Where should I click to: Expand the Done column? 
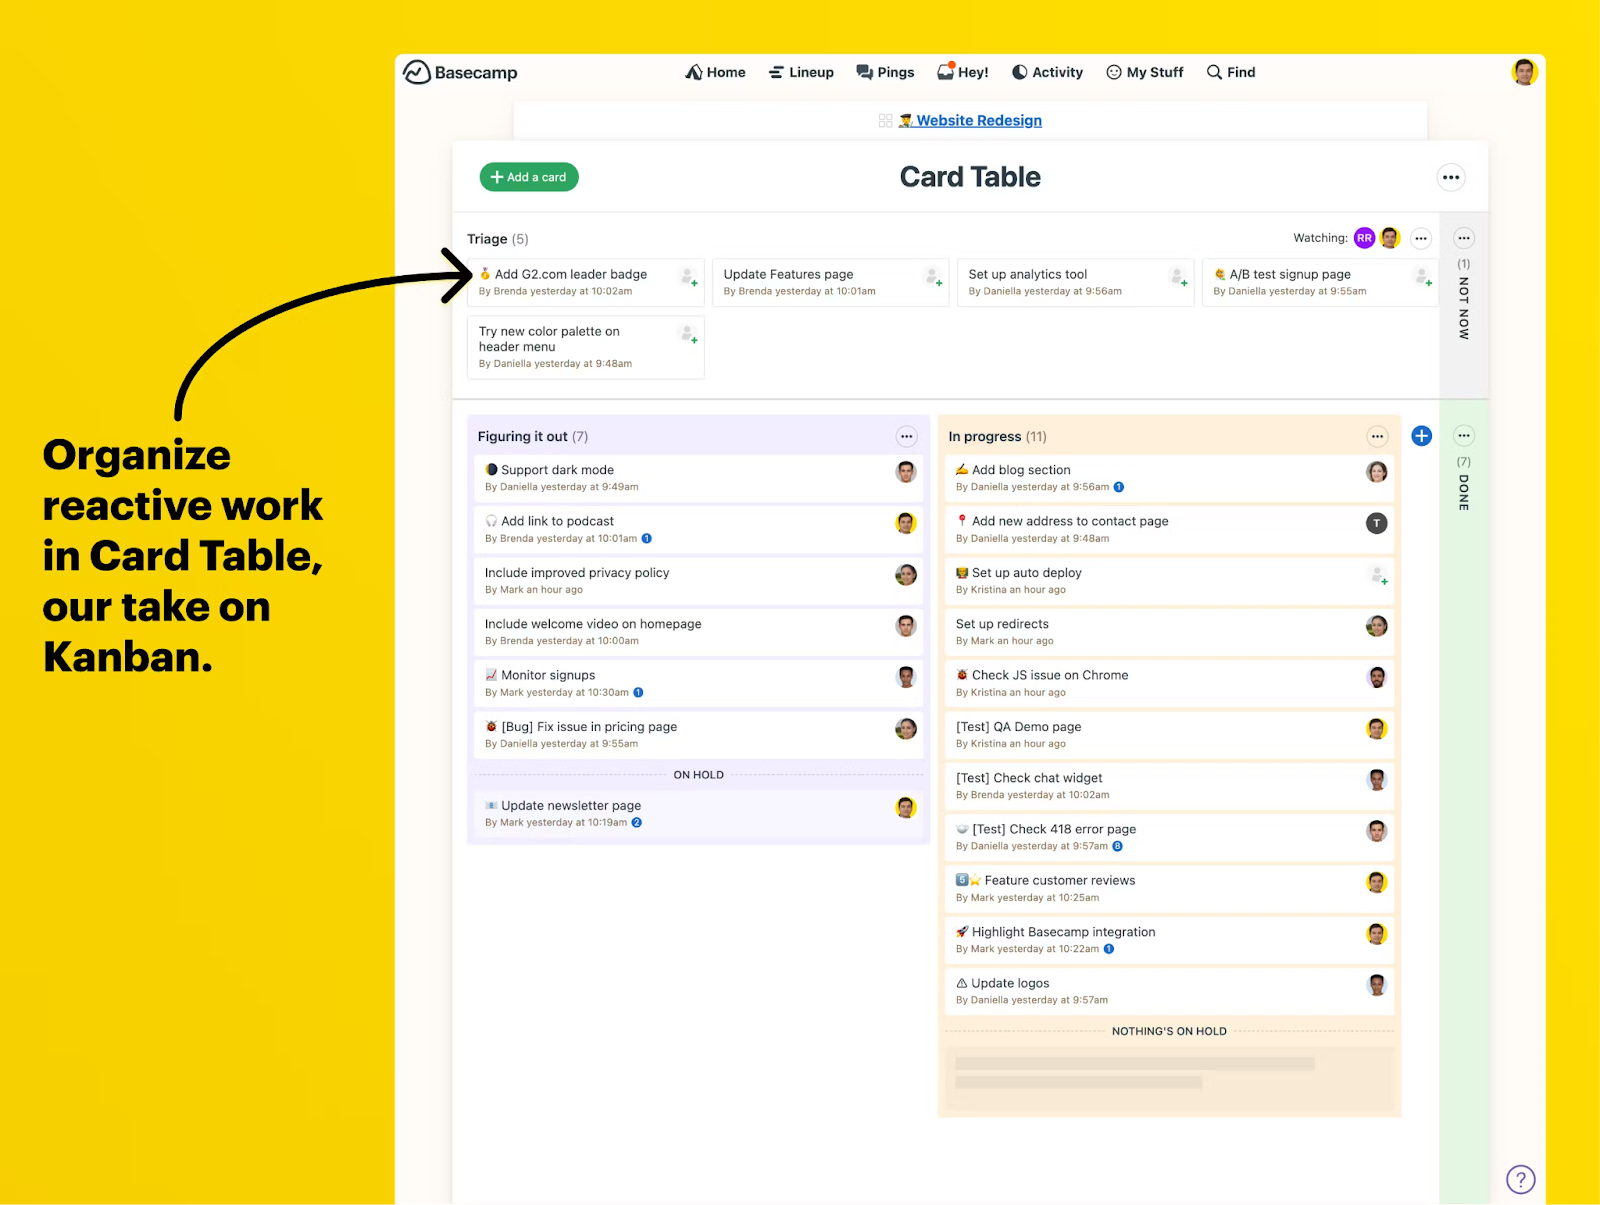coord(1463,485)
